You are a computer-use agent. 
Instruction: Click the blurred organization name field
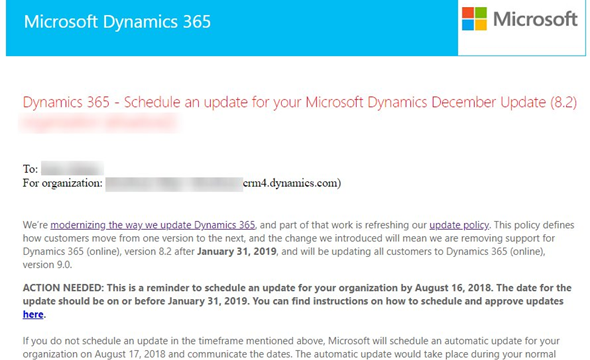174,184
